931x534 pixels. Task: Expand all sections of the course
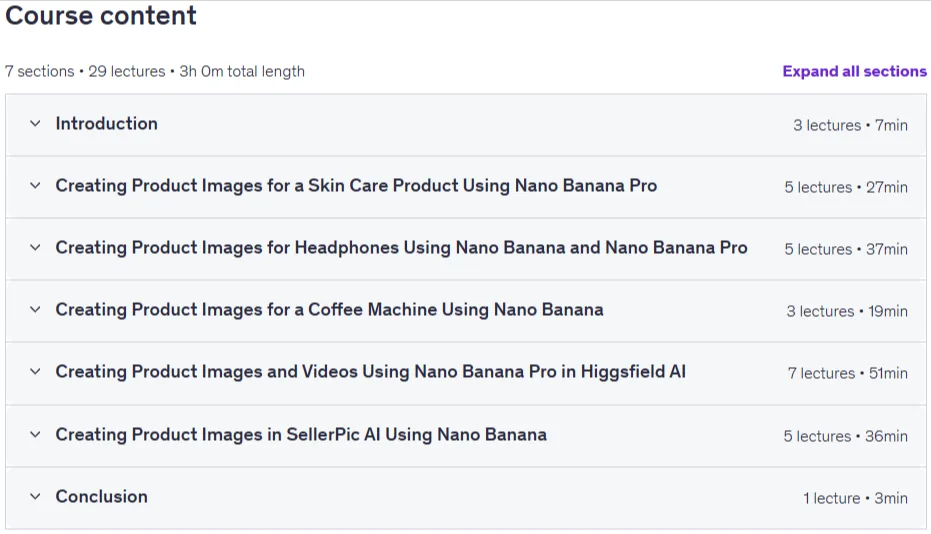(854, 71)
